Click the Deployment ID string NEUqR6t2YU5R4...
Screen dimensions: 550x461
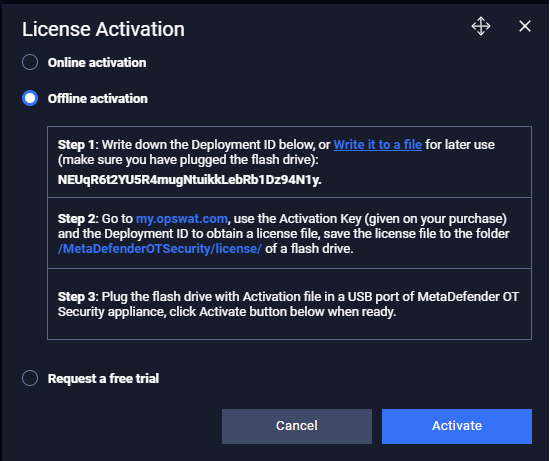[x=189, y=180]
